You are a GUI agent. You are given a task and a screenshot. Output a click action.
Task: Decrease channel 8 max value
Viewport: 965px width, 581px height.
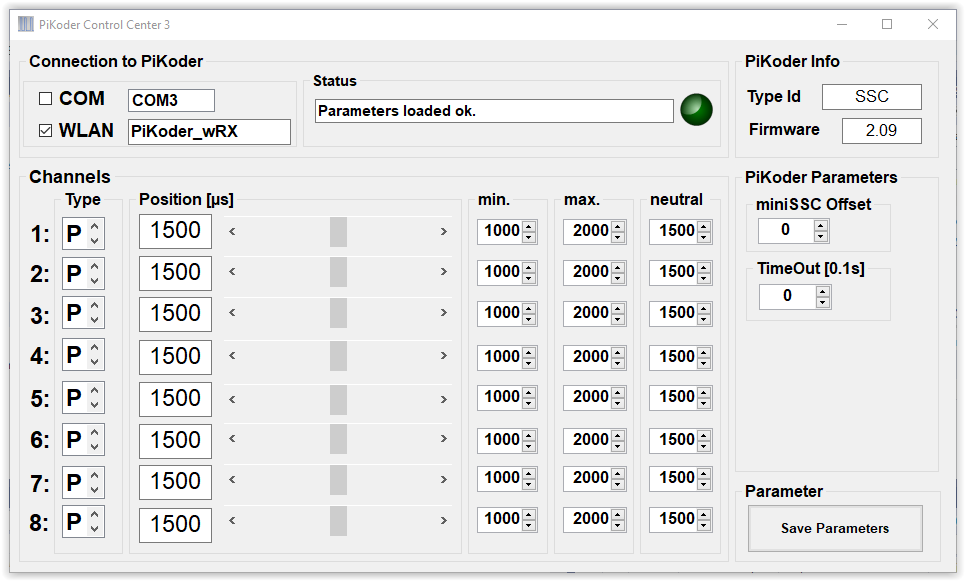[x=618, y=525]
